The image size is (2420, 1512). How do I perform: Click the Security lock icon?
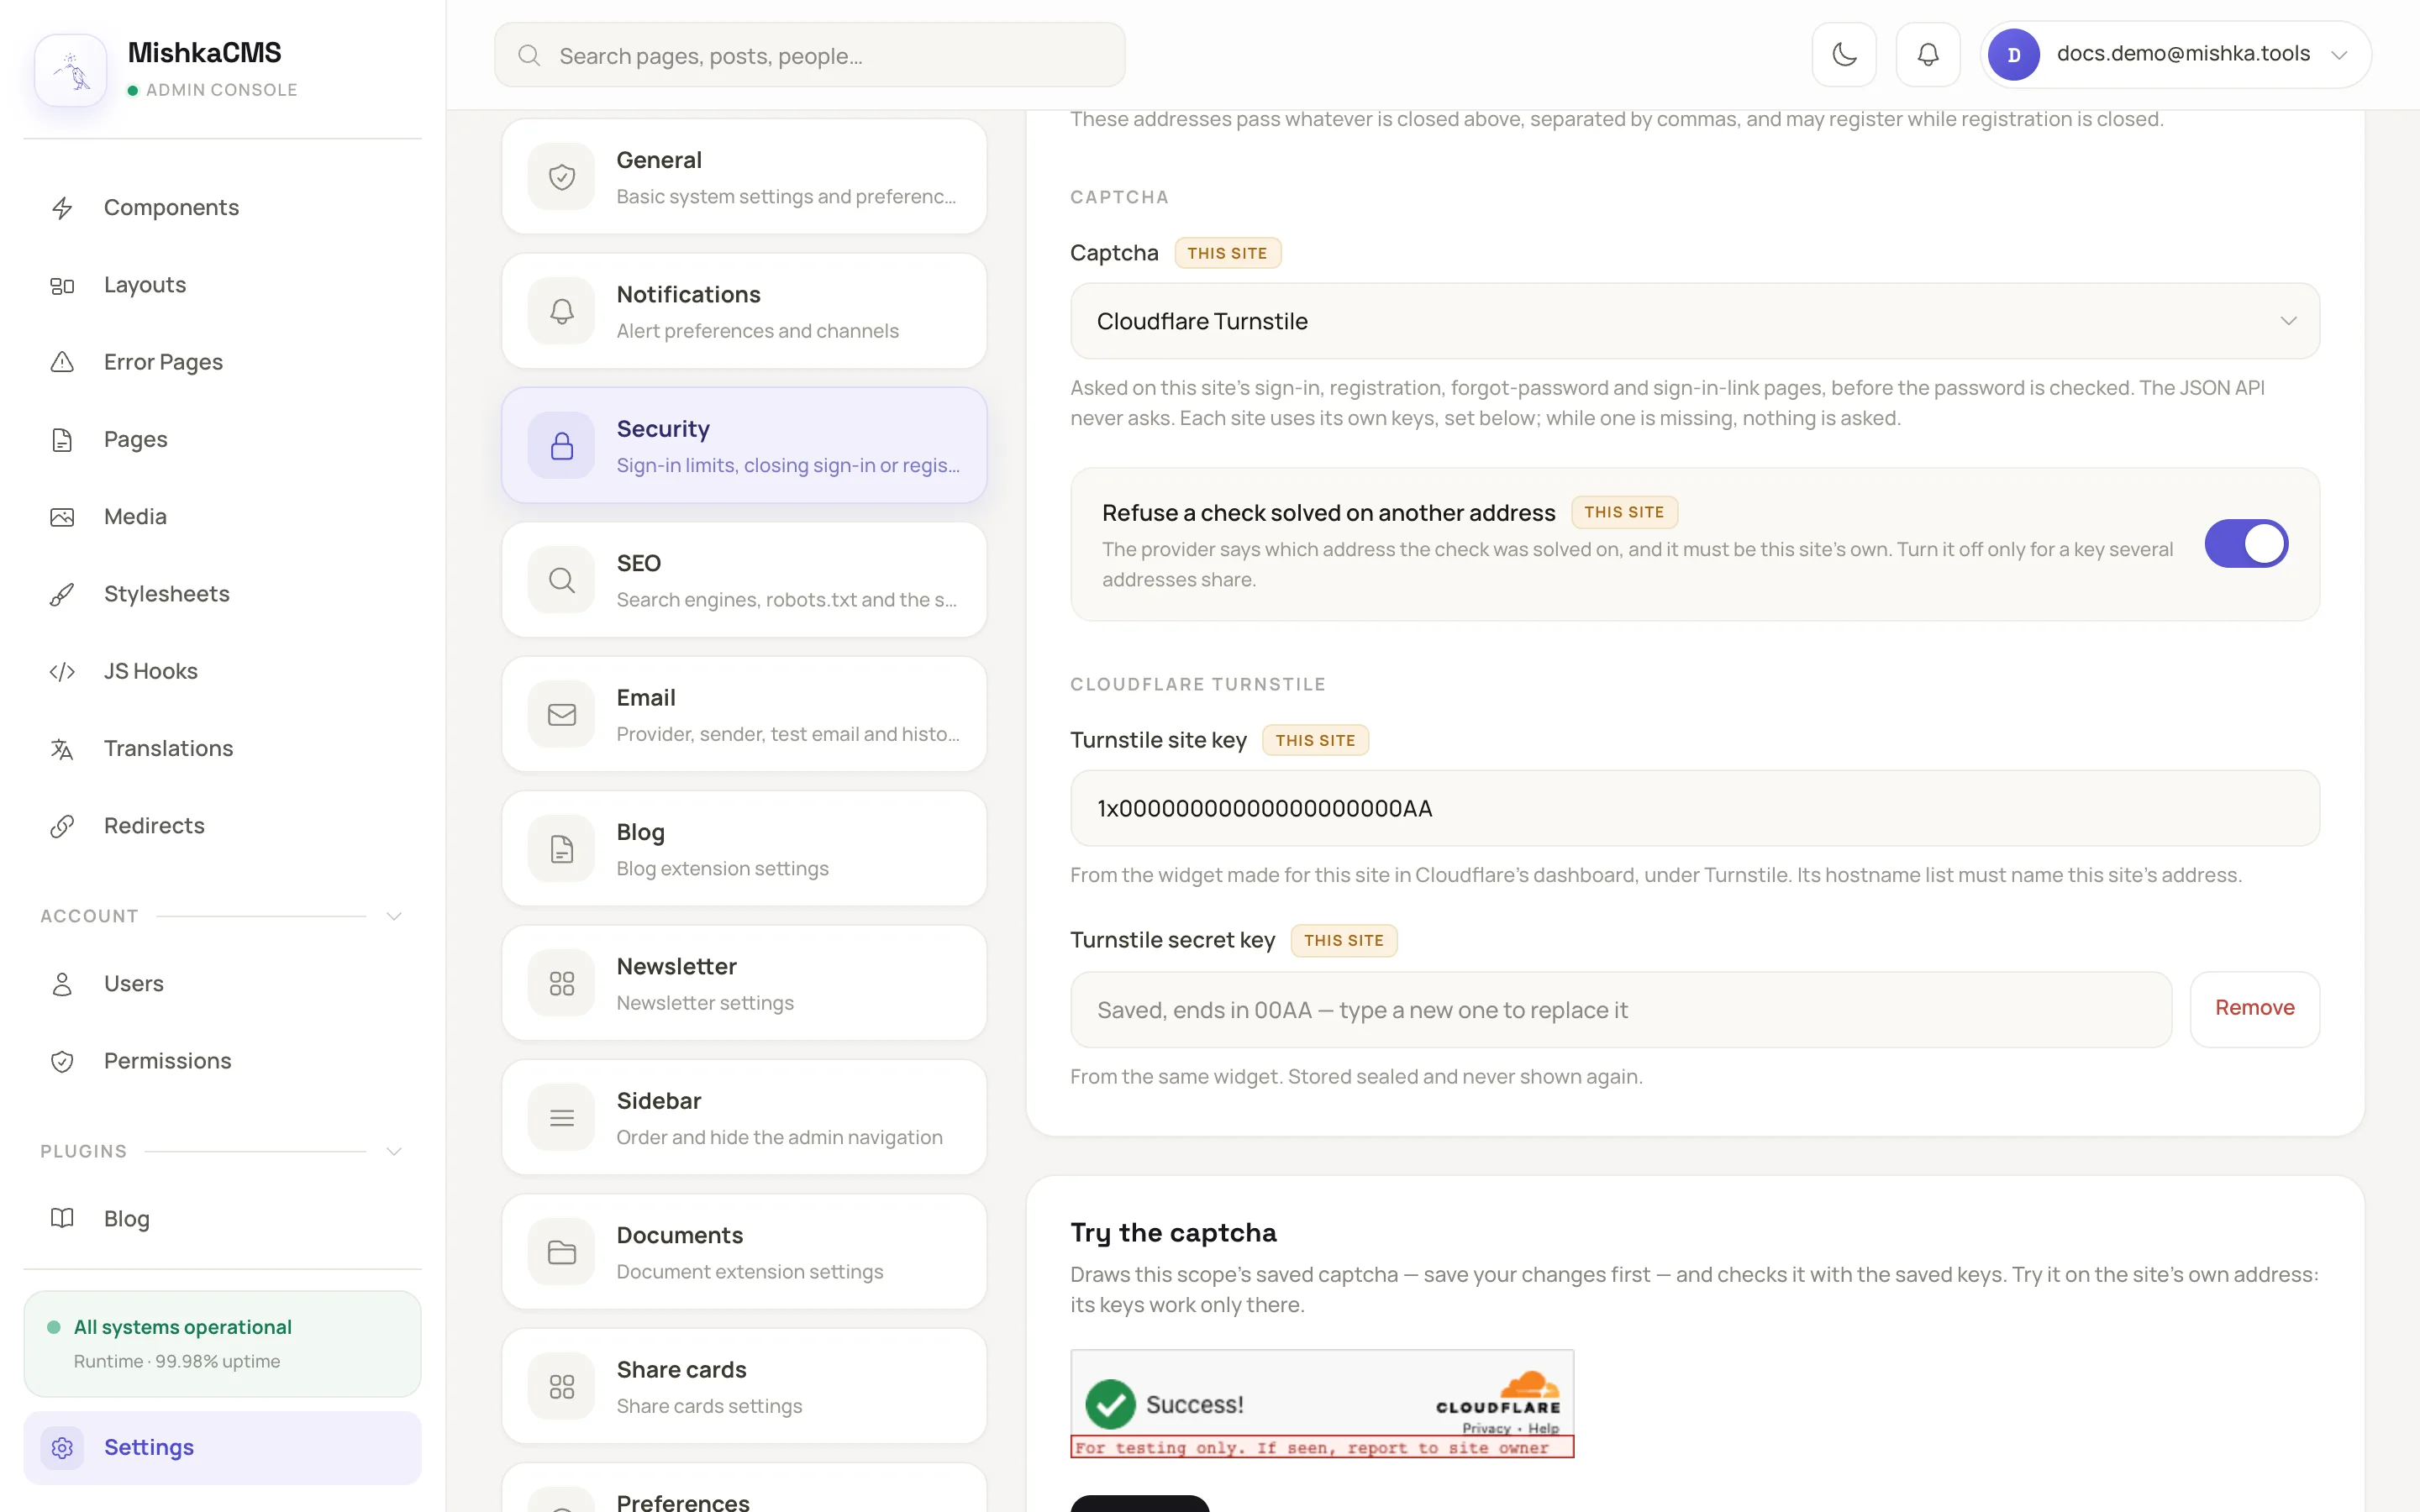click(562, 445)
